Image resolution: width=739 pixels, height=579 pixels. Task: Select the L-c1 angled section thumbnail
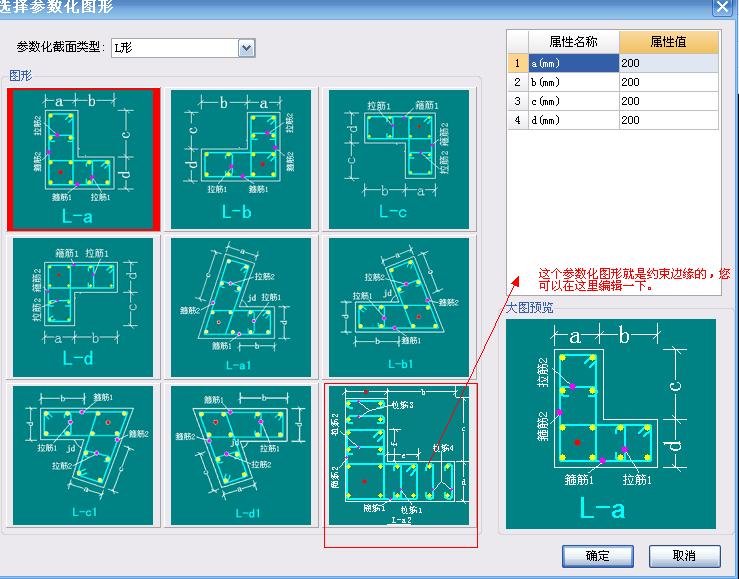click(x=83, y=455)
